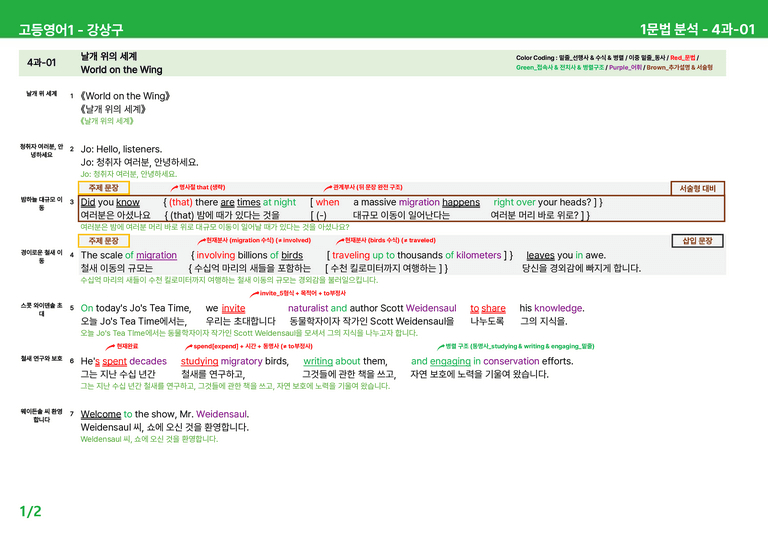Click the 1/2 page indicator
The image size is (768, 543).
[30, 512]
